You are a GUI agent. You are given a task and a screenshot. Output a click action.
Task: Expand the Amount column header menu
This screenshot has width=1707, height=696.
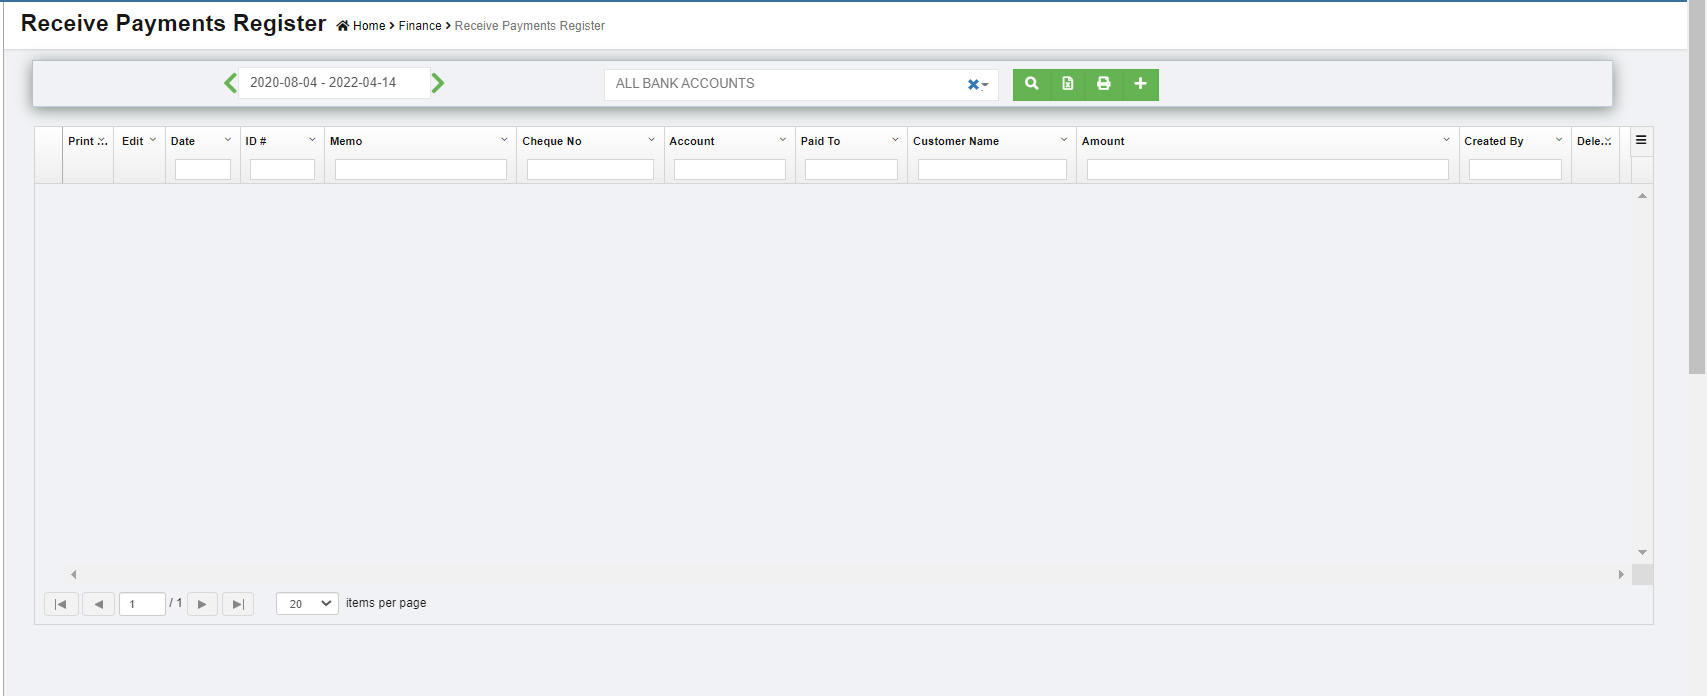1446,140
